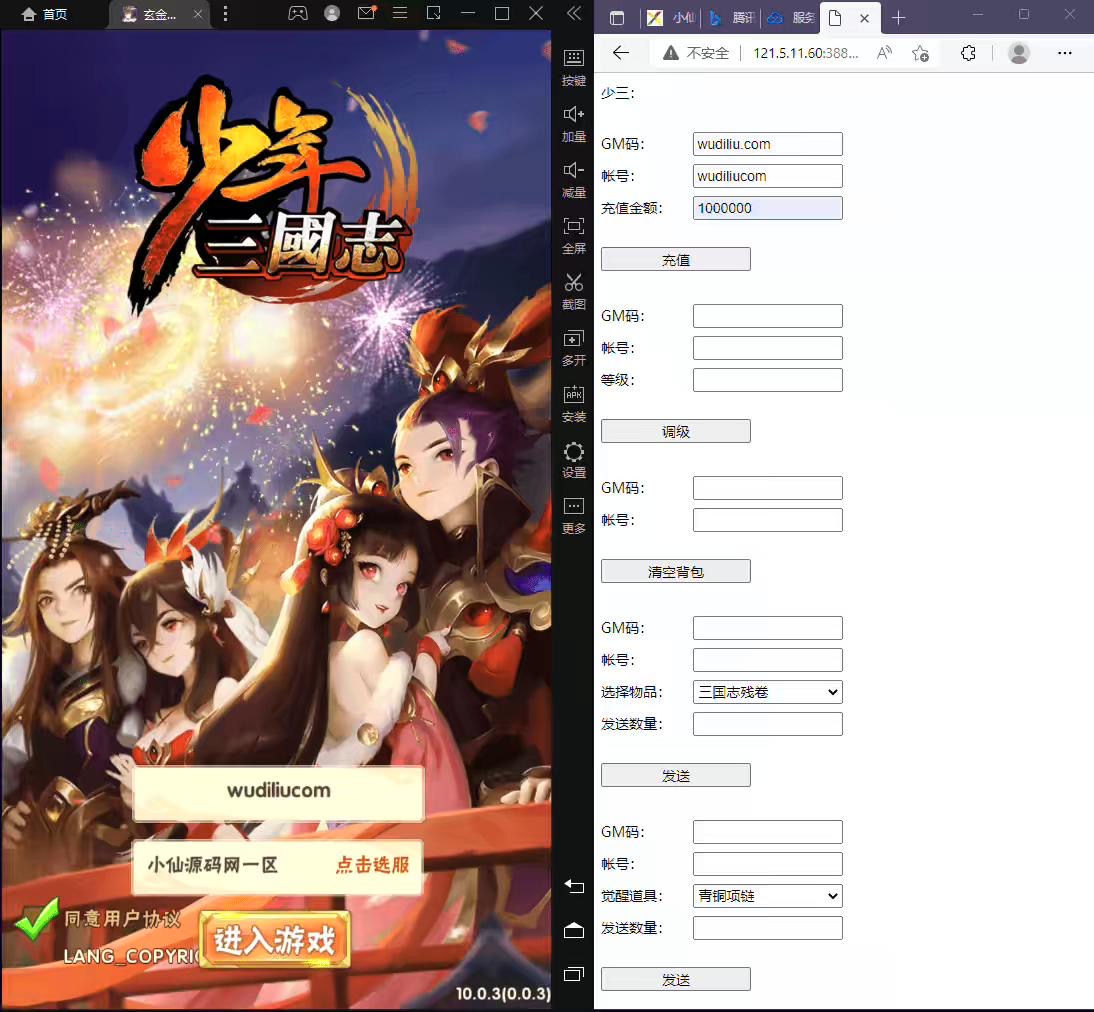Open the gamepad controller settings icon

coord(298,13)
